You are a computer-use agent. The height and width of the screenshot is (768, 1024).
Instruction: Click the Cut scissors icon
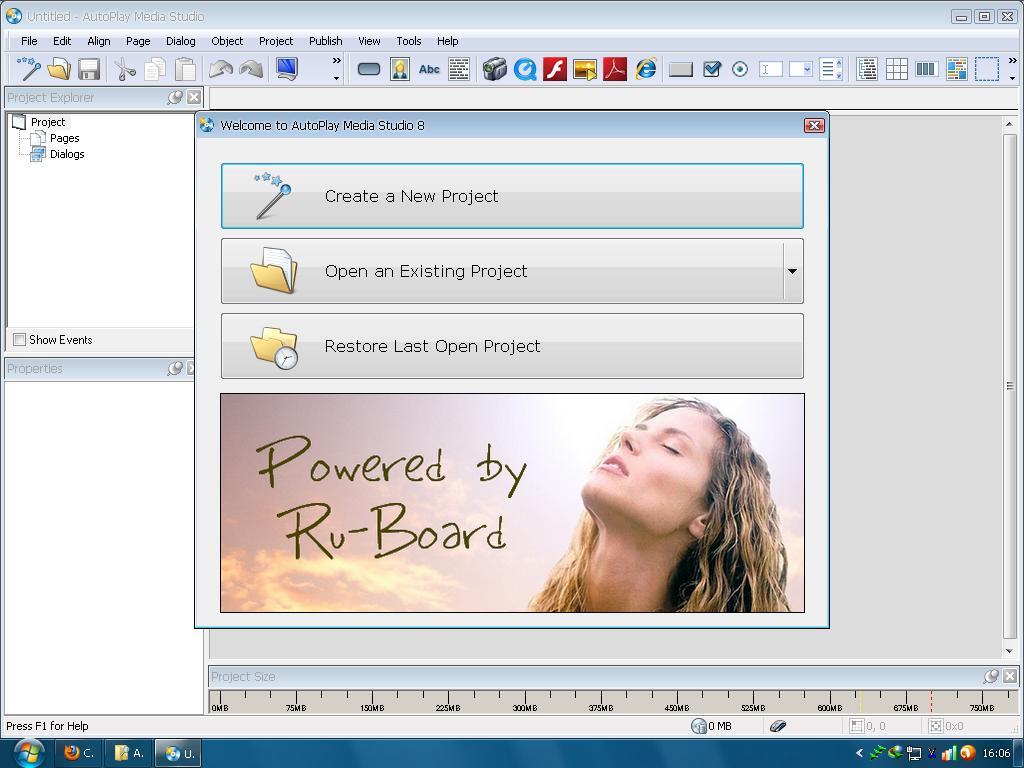point(124,69)
